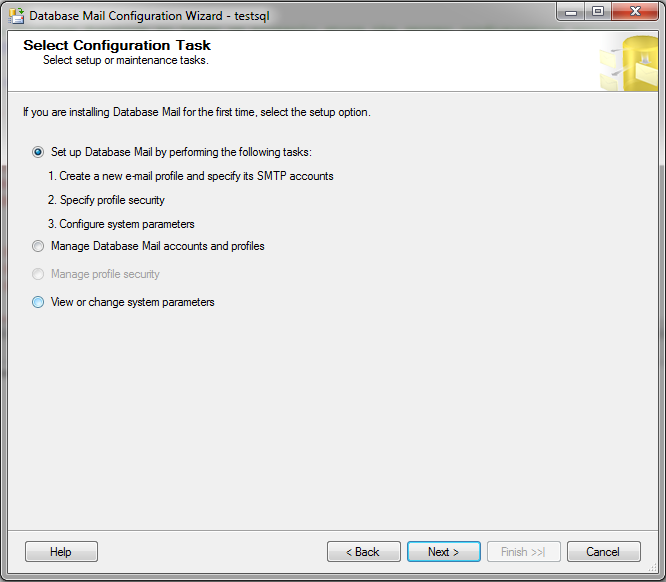Click the greyed-out Manage profile security radio
Screen dimensions: 666x582
pos(38,274)
